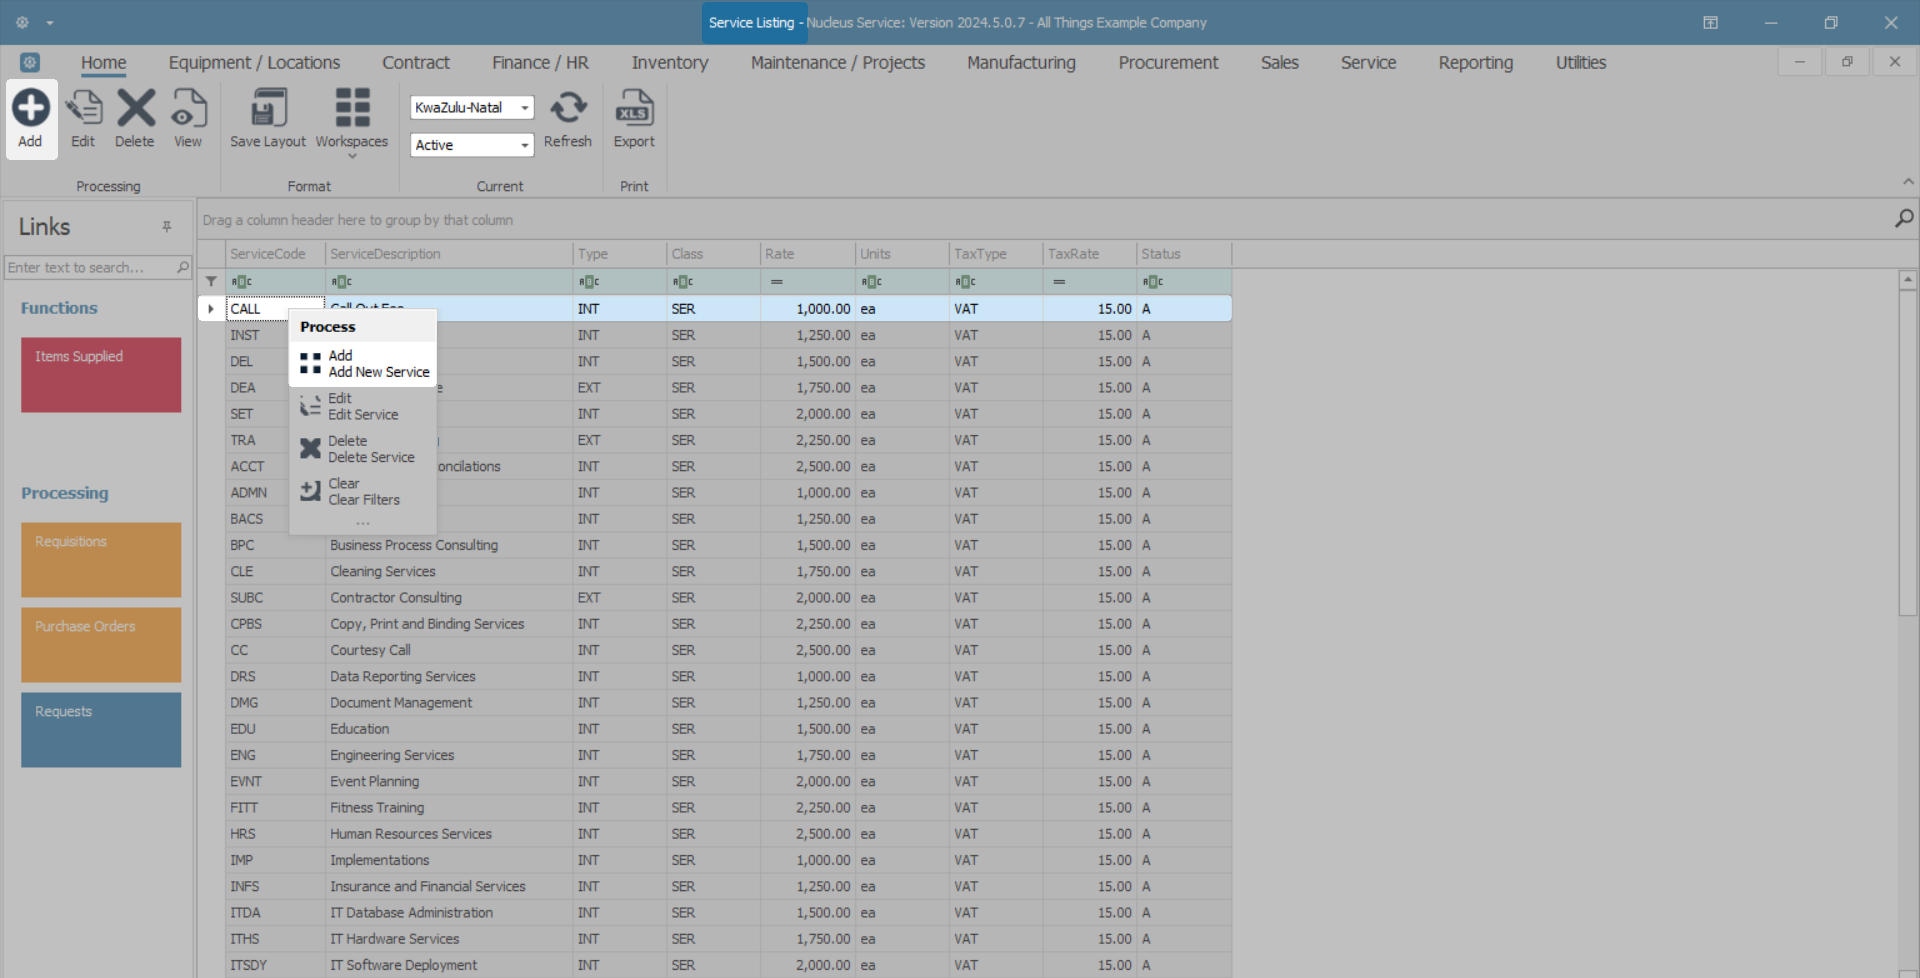Click the ServiceCode filter condition icon
Screen dimensions: 1920x978
point(242,282)
